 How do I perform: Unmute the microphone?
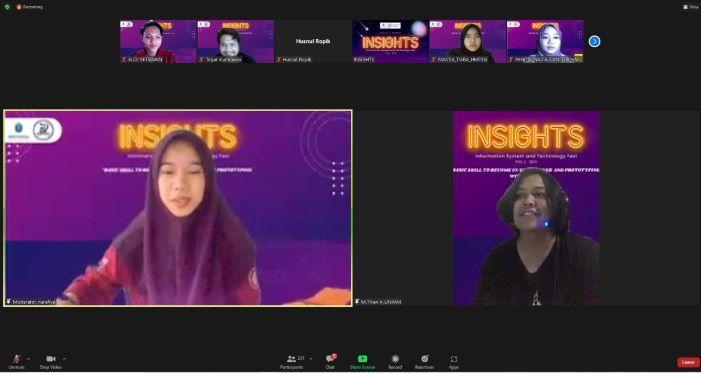17,361
